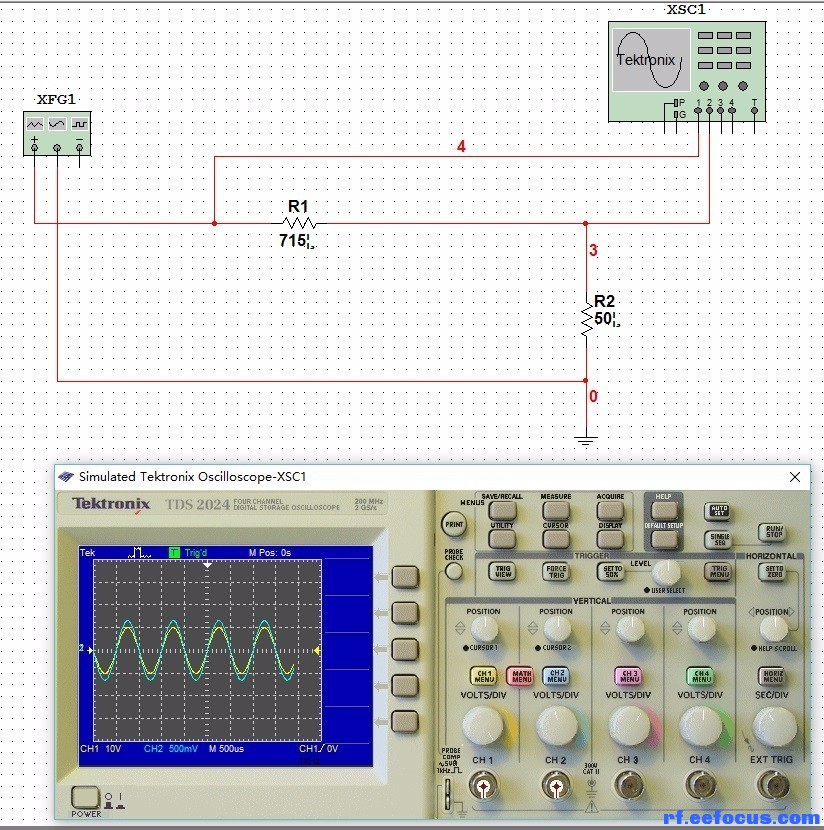Click the SINGLE SEQ button

tap(718, 539)
